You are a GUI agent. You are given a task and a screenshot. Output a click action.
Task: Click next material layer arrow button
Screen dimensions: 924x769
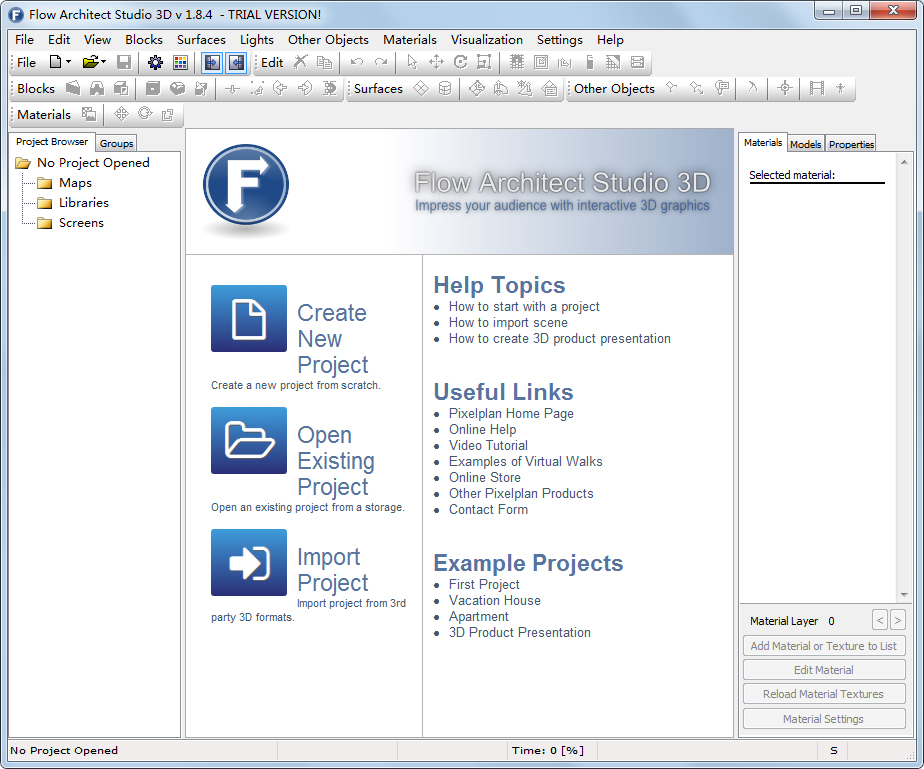897,620
